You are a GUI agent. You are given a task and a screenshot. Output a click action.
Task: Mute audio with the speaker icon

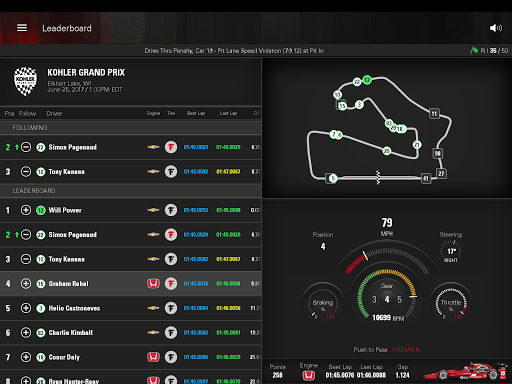pyautogui.click(x=496, y=28)
